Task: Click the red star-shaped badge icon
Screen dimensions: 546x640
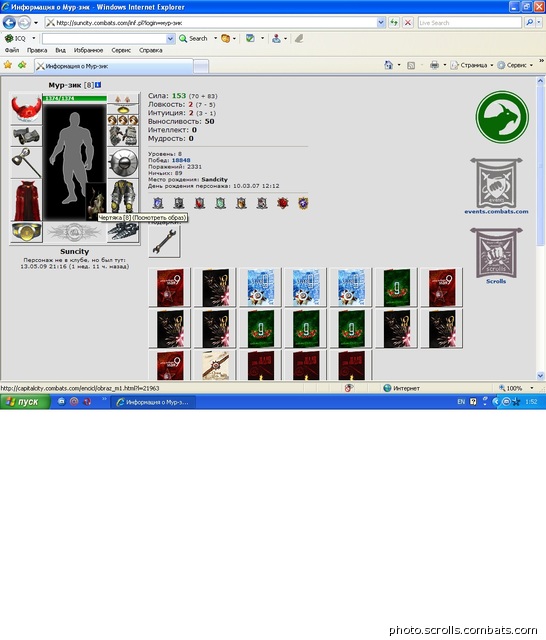Action: pos(282,202)
